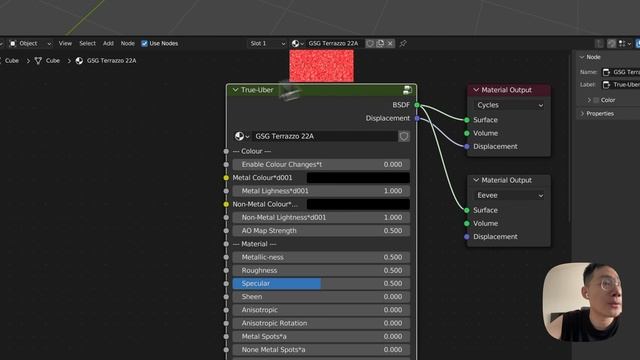Screen dimensions: 640x360
Task: Click Displacement socket of Cycles Material Output
Action: coord(467,147)
